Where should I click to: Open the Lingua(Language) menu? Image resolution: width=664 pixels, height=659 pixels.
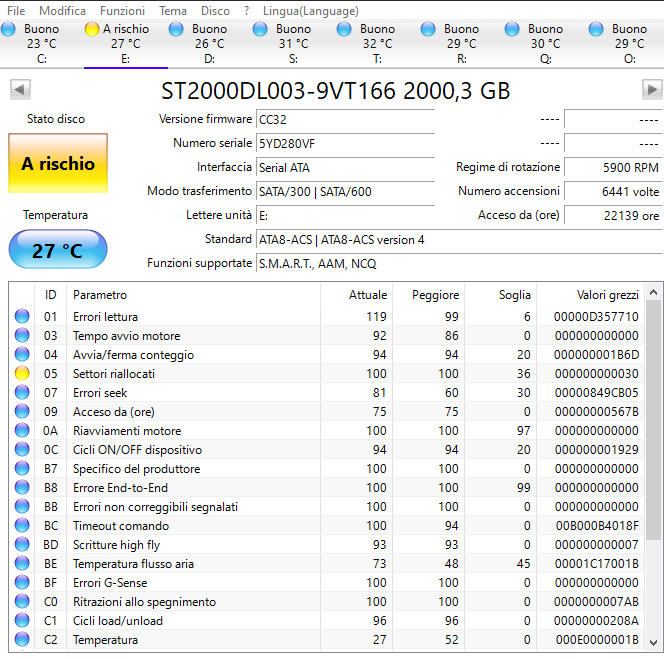pyautogui.click(x=310, y=10)
